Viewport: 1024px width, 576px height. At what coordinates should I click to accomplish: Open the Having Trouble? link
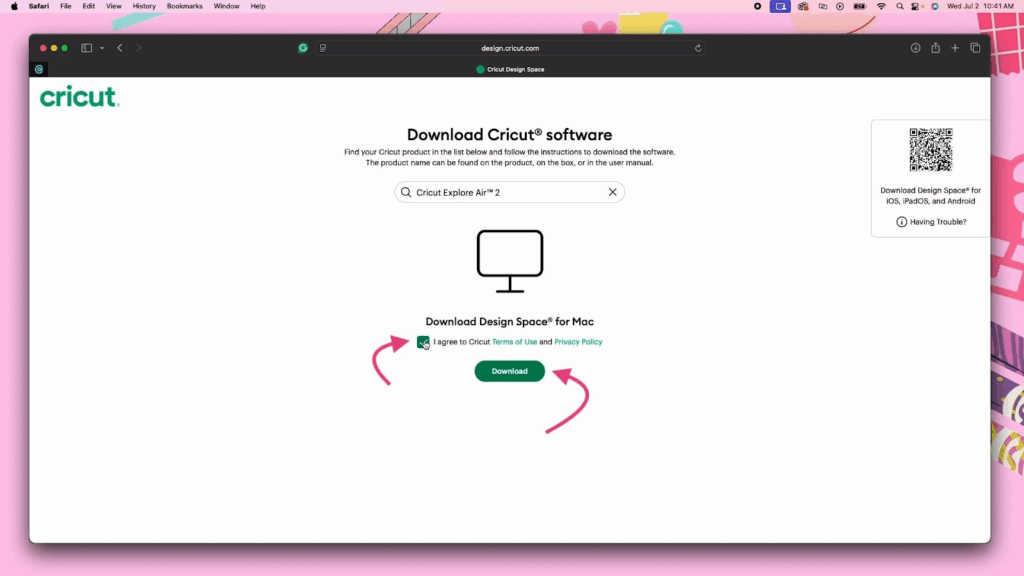click(x=938, y=222)
